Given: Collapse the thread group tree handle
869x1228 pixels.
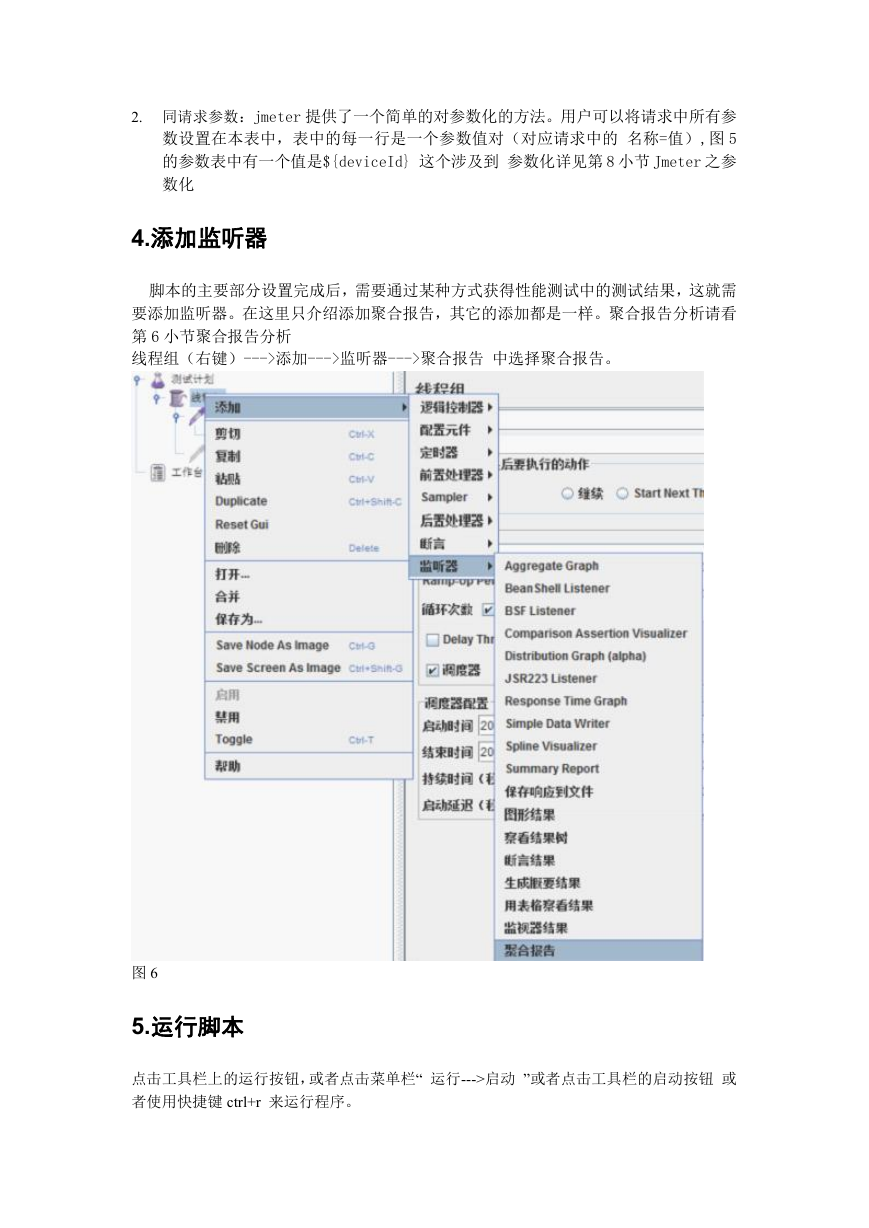Looking at the screenshot, I should tap(157, 400).
